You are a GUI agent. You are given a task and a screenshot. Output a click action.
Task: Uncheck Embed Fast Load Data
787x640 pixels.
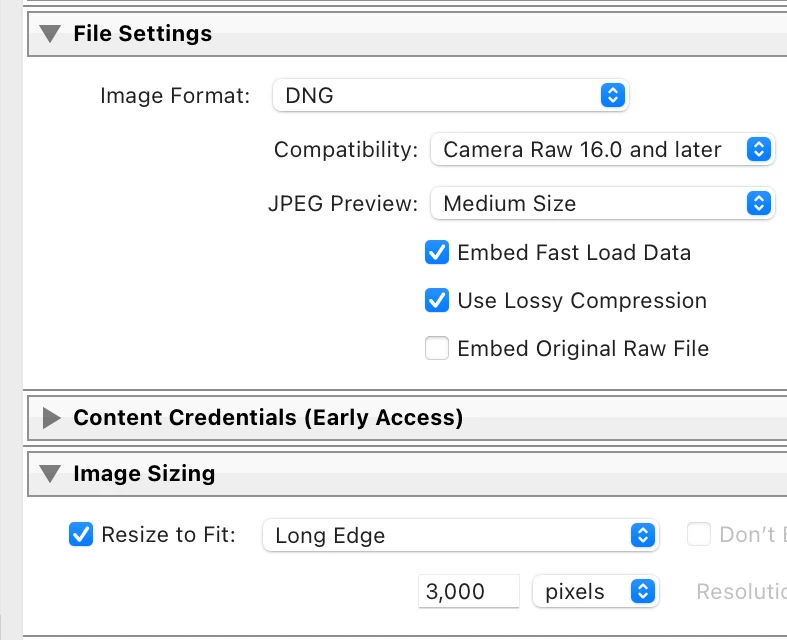pos(437,253)
